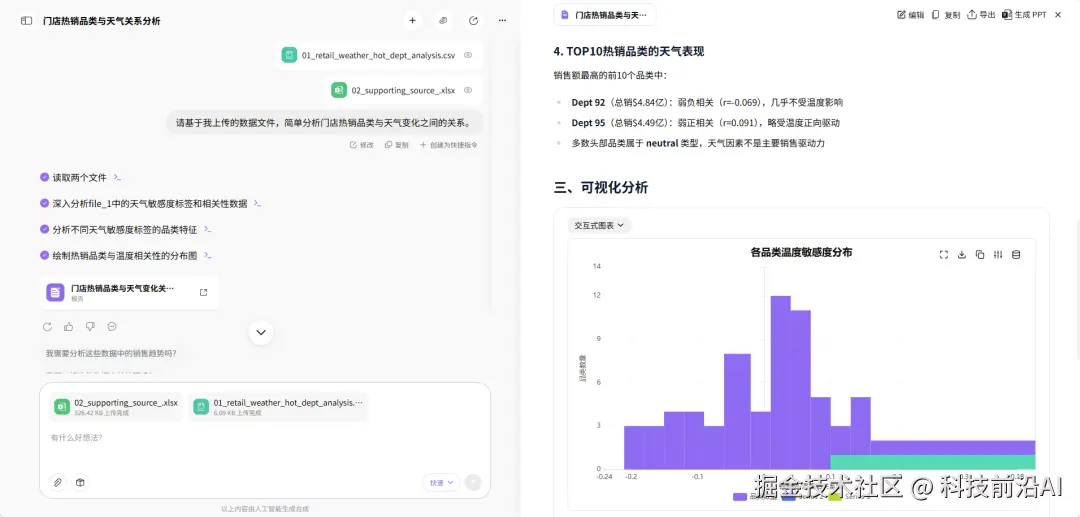Screen dimensions: 1080x517
Task: Start a new chat with plus icon
Action: (x=413, y=21)
